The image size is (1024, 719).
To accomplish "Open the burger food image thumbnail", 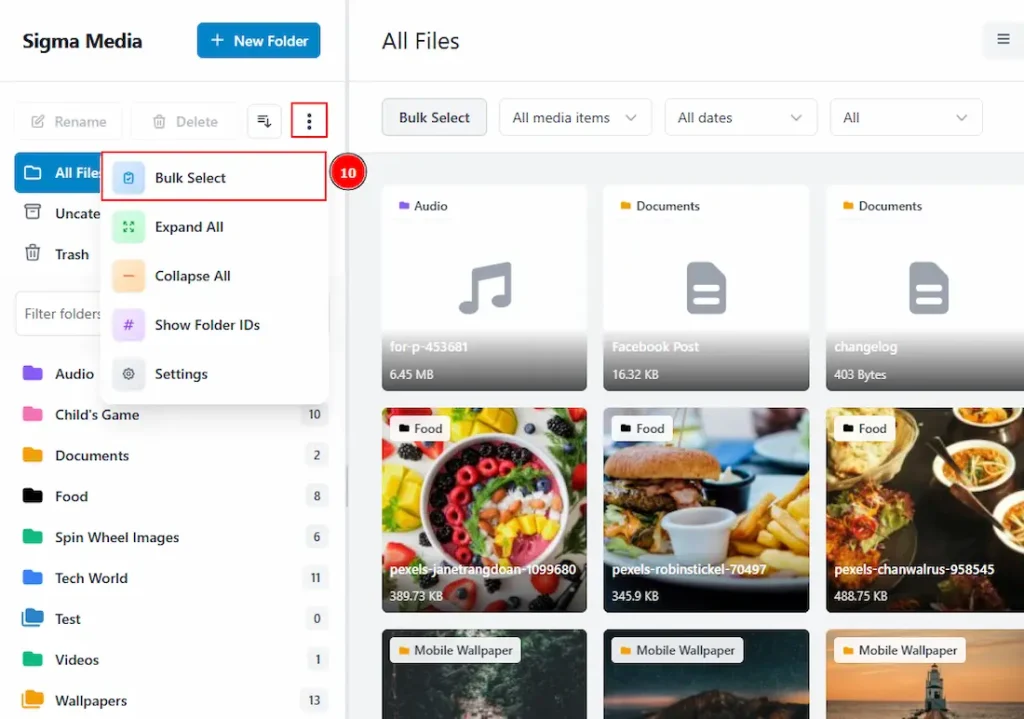I will 706,509.
